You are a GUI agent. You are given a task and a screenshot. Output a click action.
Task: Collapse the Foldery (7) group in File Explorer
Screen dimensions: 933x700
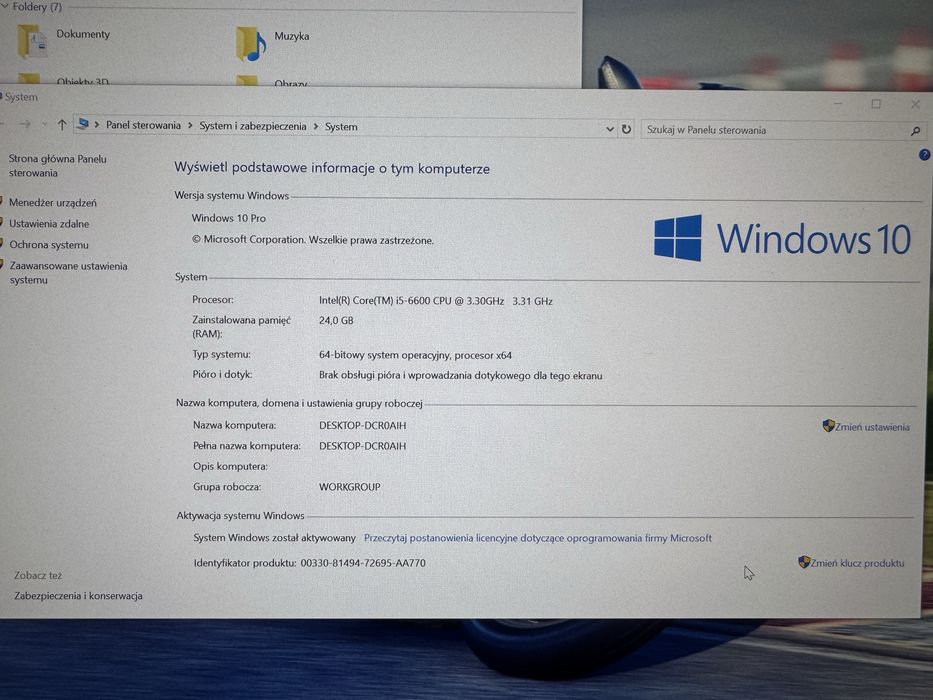(5, 7)
